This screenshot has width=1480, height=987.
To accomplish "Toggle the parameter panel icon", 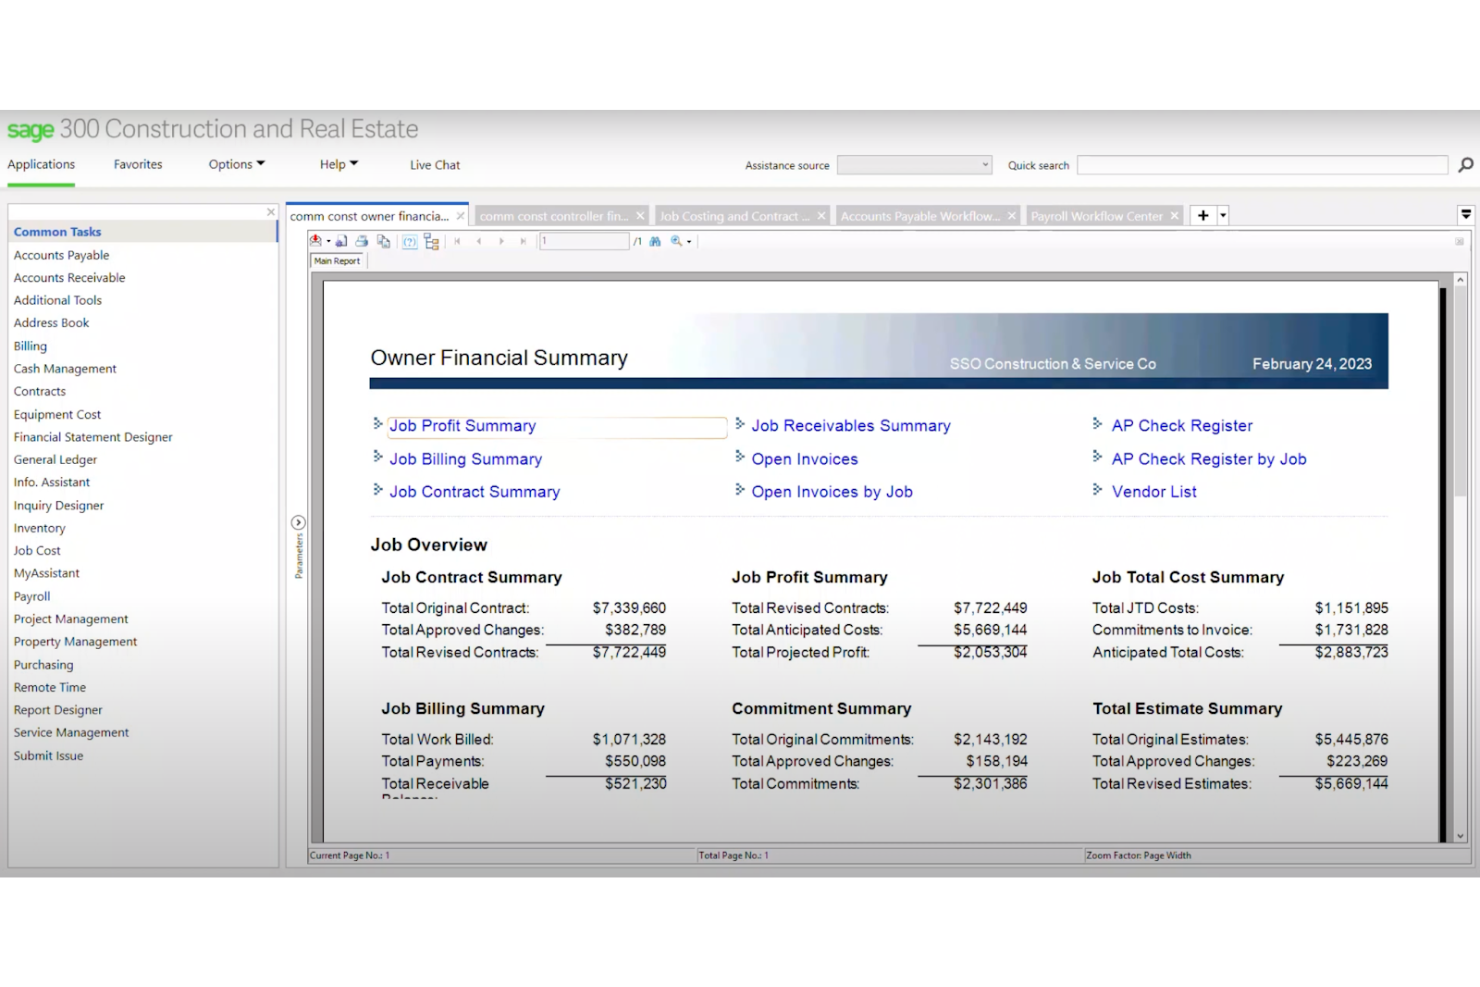I will pyautogui.click(x=409, y=242).
